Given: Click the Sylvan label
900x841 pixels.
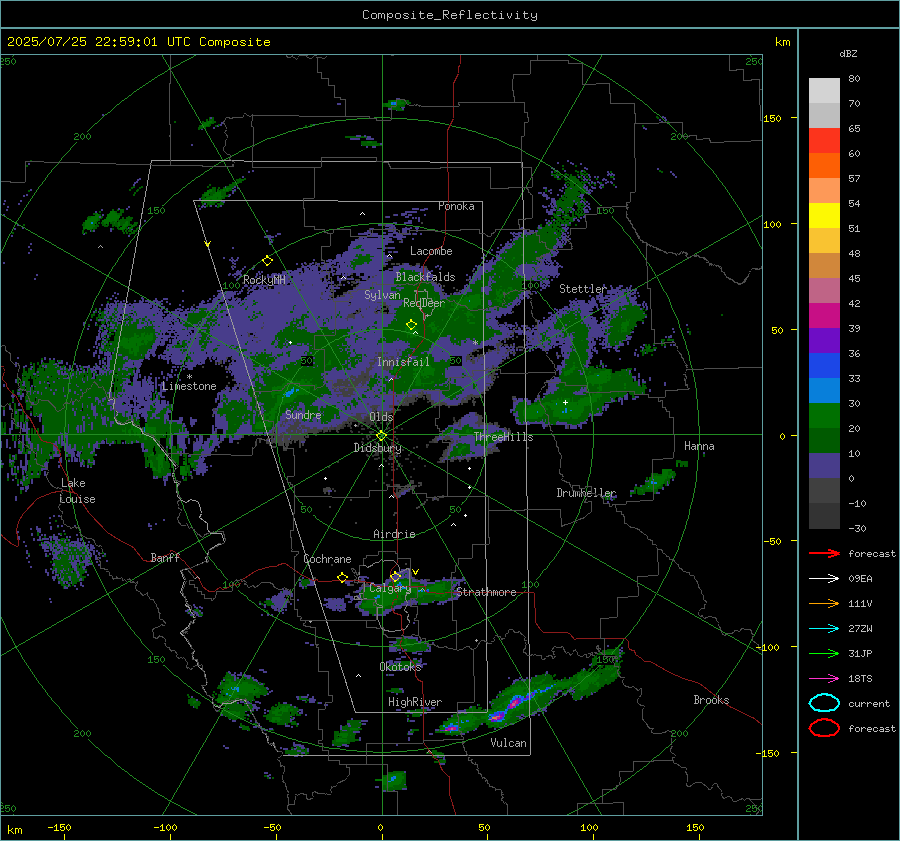Looking at the screenshot, I should [x=382, y=295].
